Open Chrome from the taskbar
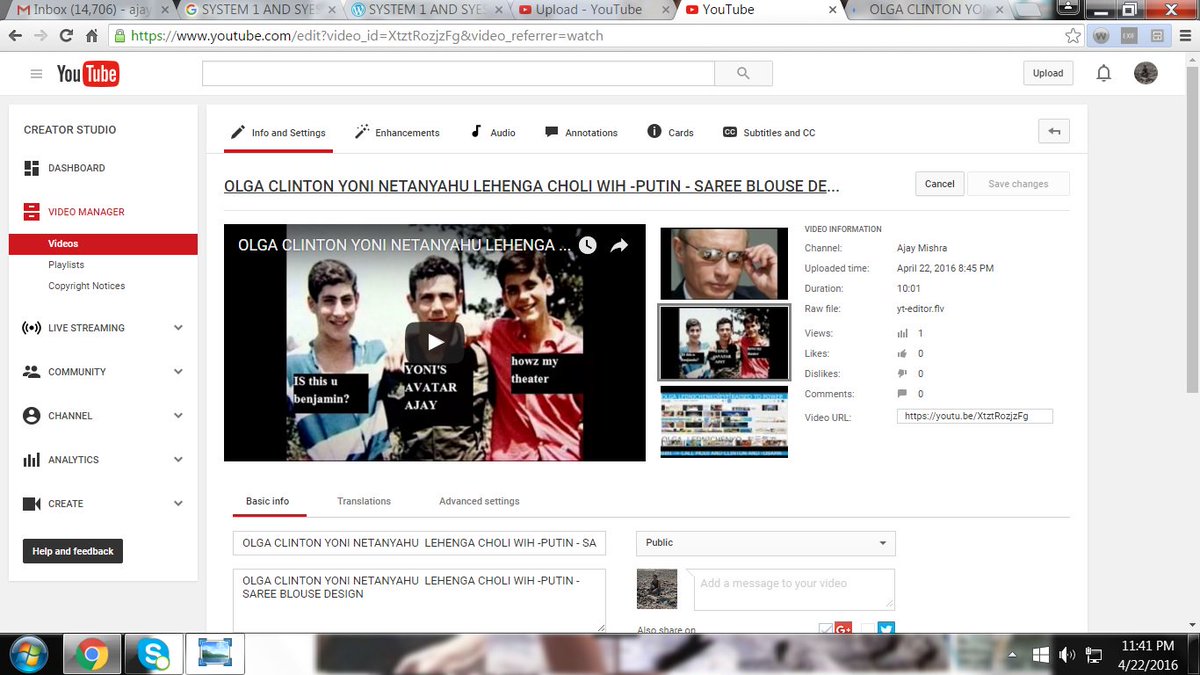Viewport: 1200px width, 675px height. (91, 654)
